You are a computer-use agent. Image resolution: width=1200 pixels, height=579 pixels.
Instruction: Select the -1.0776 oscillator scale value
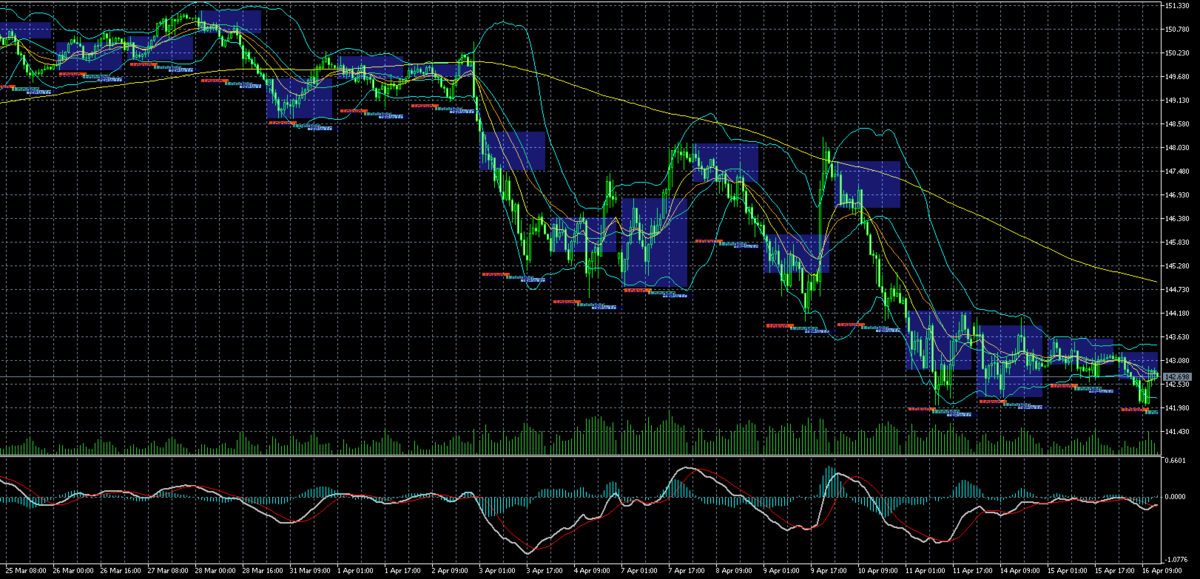click(x=1175, y=559)
